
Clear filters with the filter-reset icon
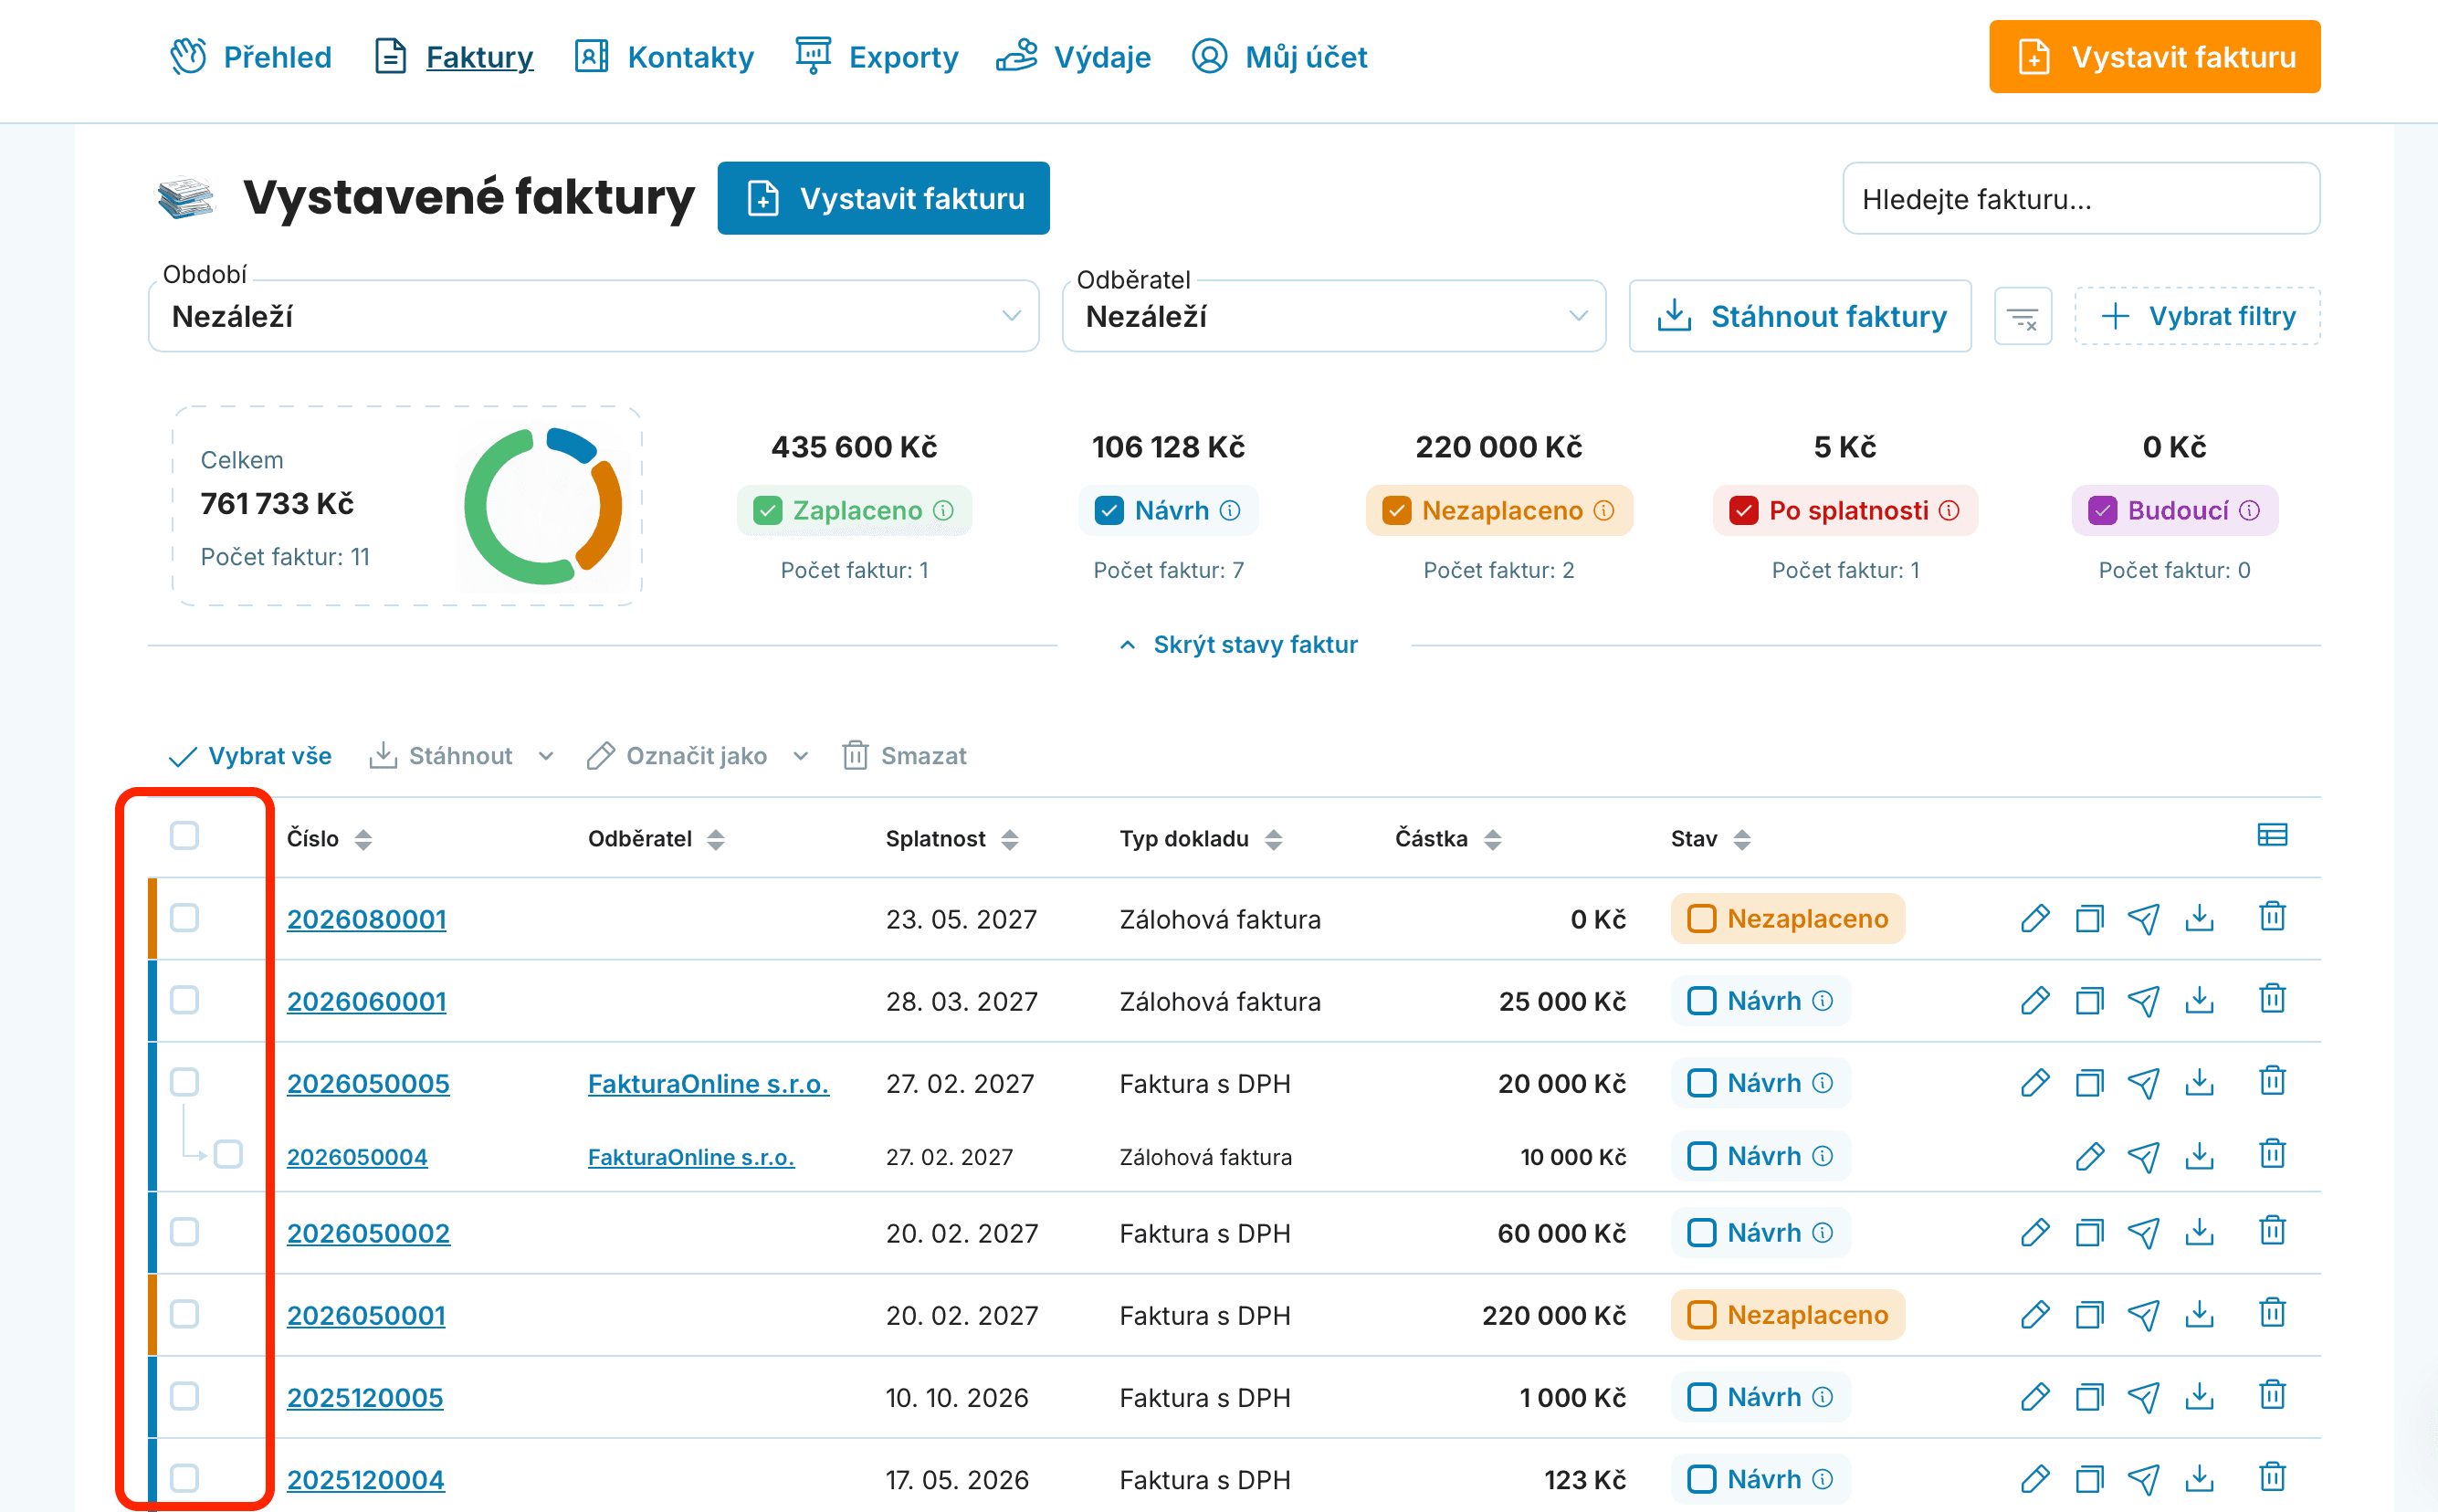coord(2022,317)
